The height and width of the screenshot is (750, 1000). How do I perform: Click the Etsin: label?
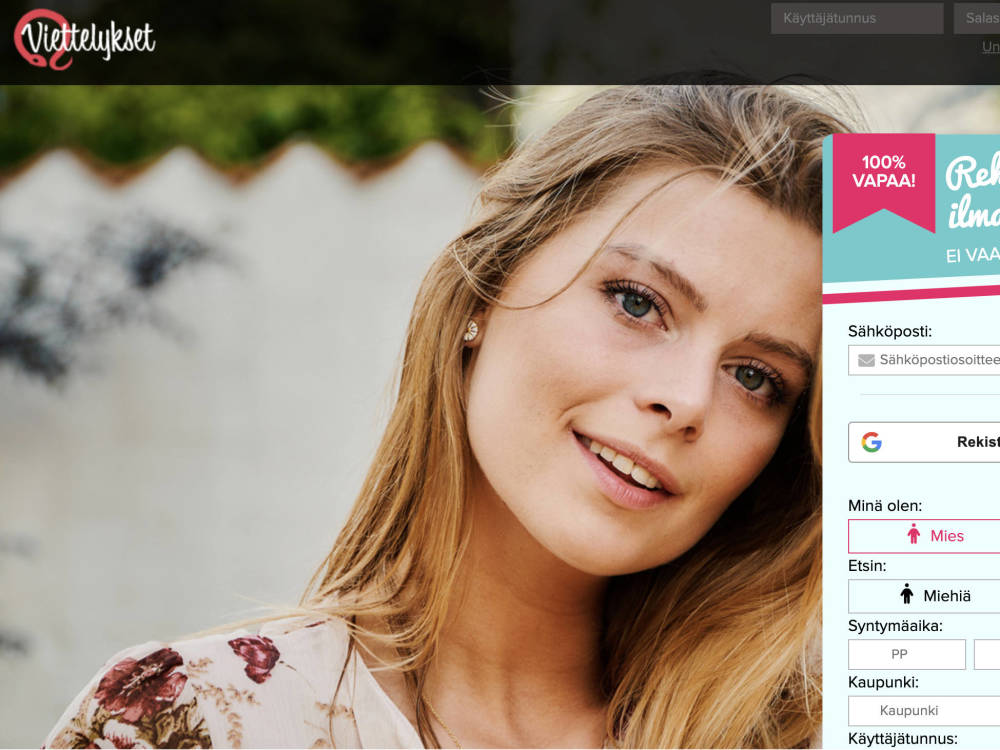tap(867, 566)
